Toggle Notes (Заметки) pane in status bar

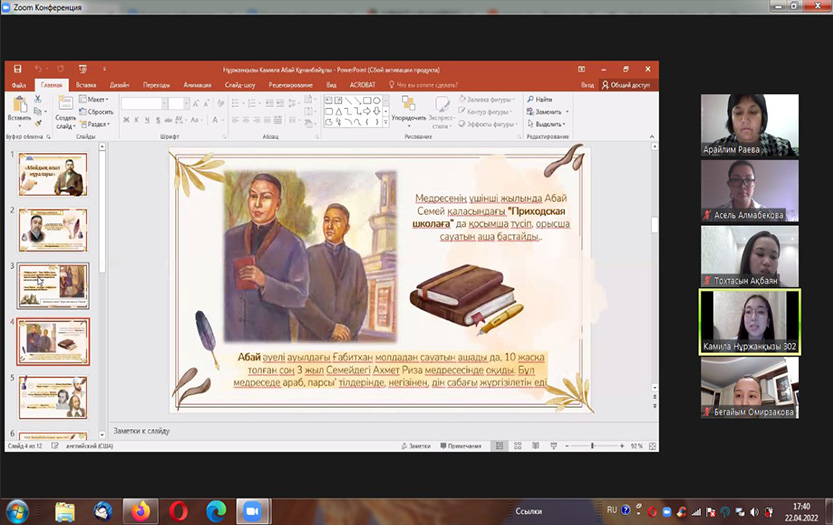pyautogui.click(x=416, y=446)
